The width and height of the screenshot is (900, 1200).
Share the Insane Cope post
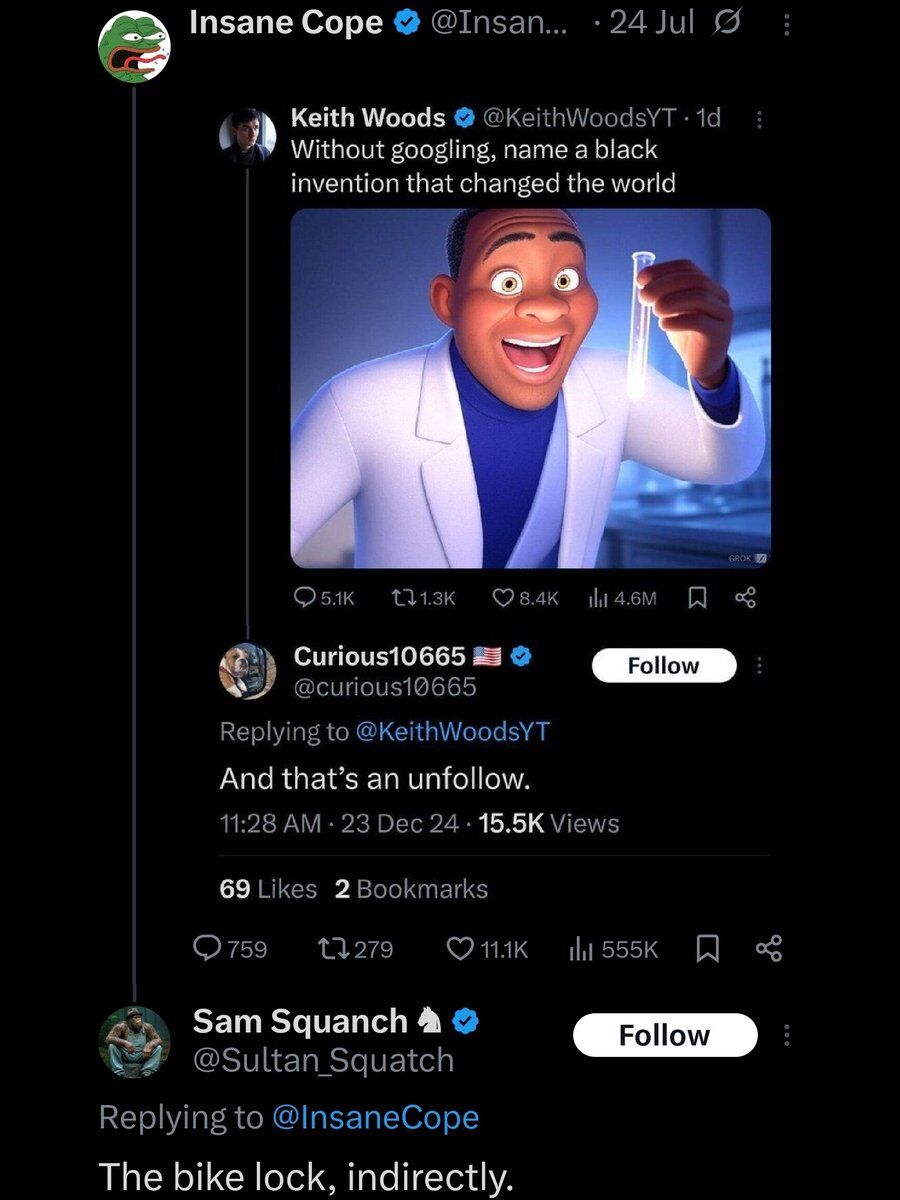point(769,949)
